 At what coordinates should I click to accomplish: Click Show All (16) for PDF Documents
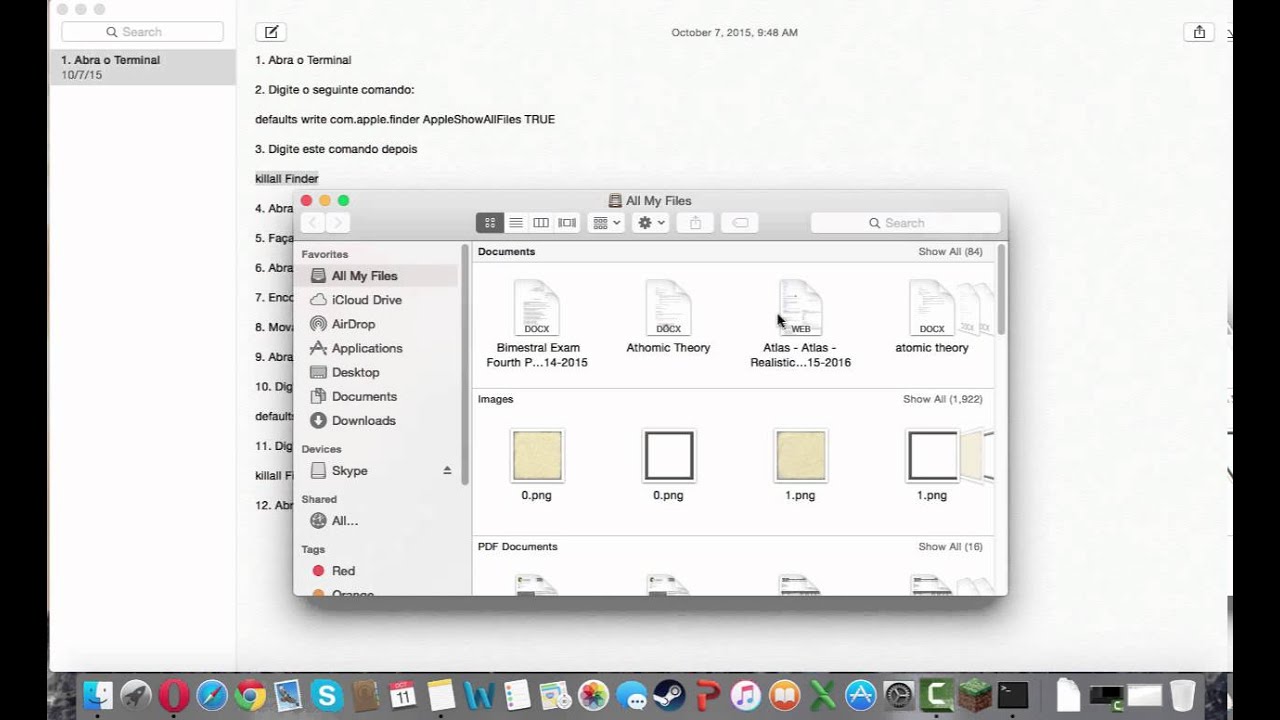950,547
